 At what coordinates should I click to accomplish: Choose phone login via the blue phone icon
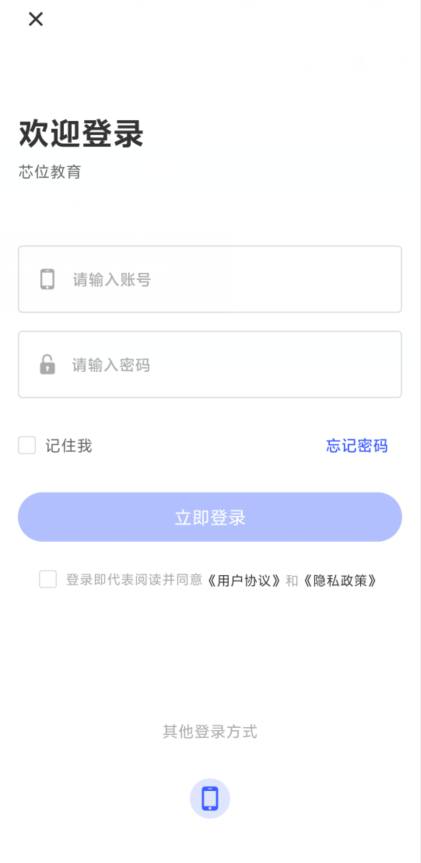pos(210,798)
